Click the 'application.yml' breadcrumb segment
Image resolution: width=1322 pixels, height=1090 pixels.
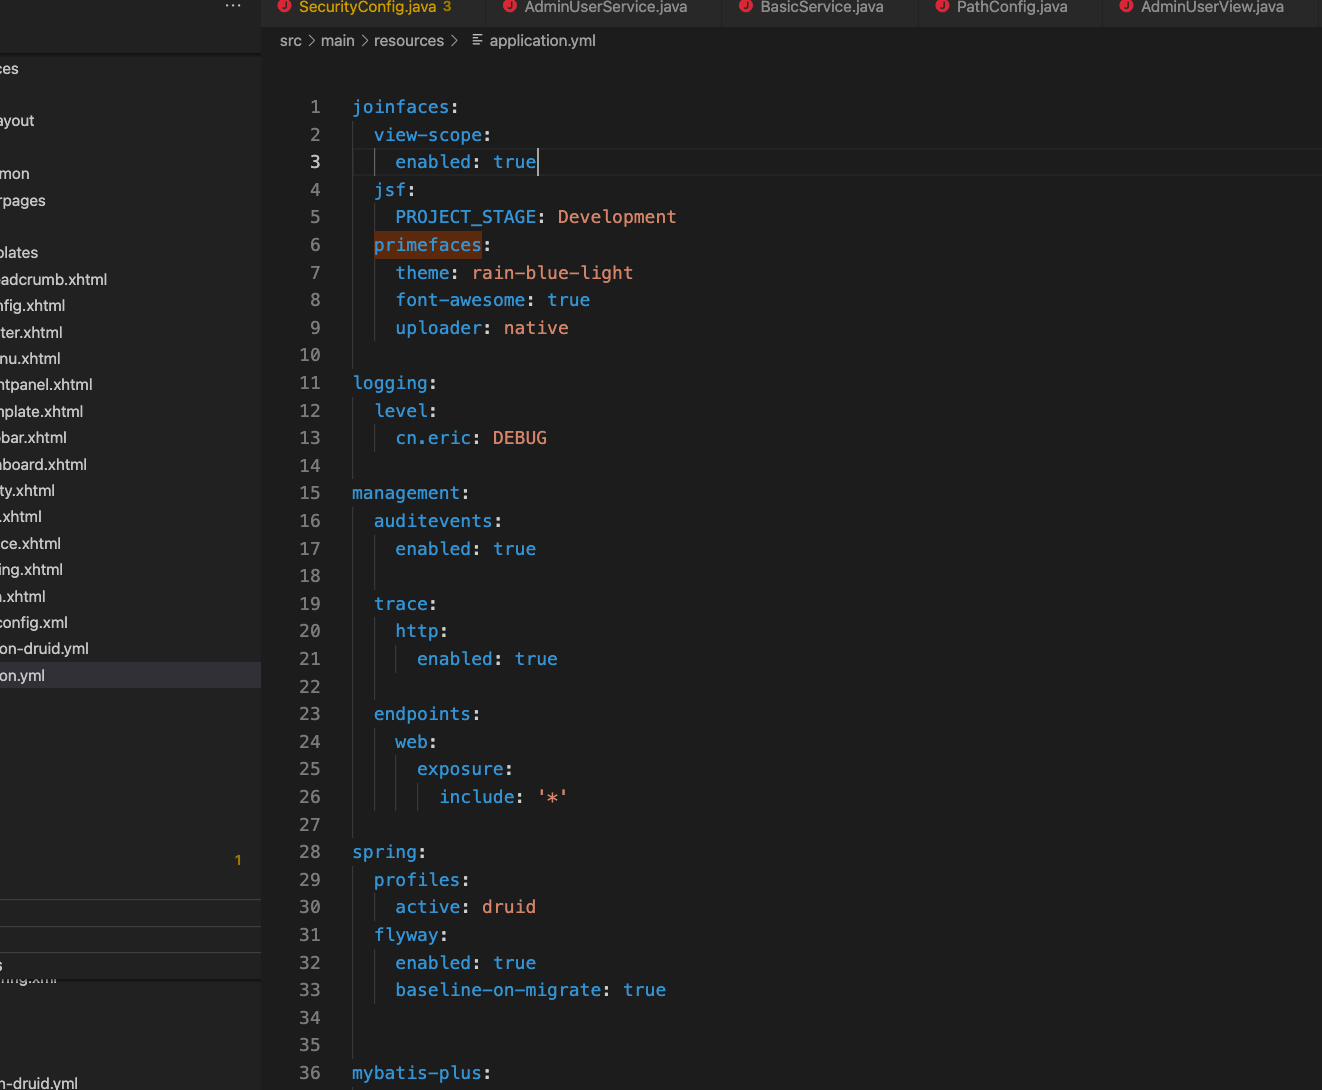542,41
